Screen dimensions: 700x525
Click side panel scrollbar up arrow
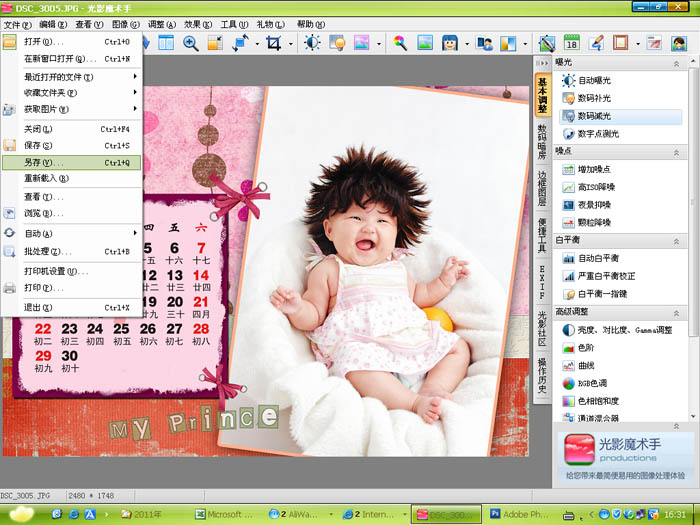pyautogui.click(x=693, y=61)
